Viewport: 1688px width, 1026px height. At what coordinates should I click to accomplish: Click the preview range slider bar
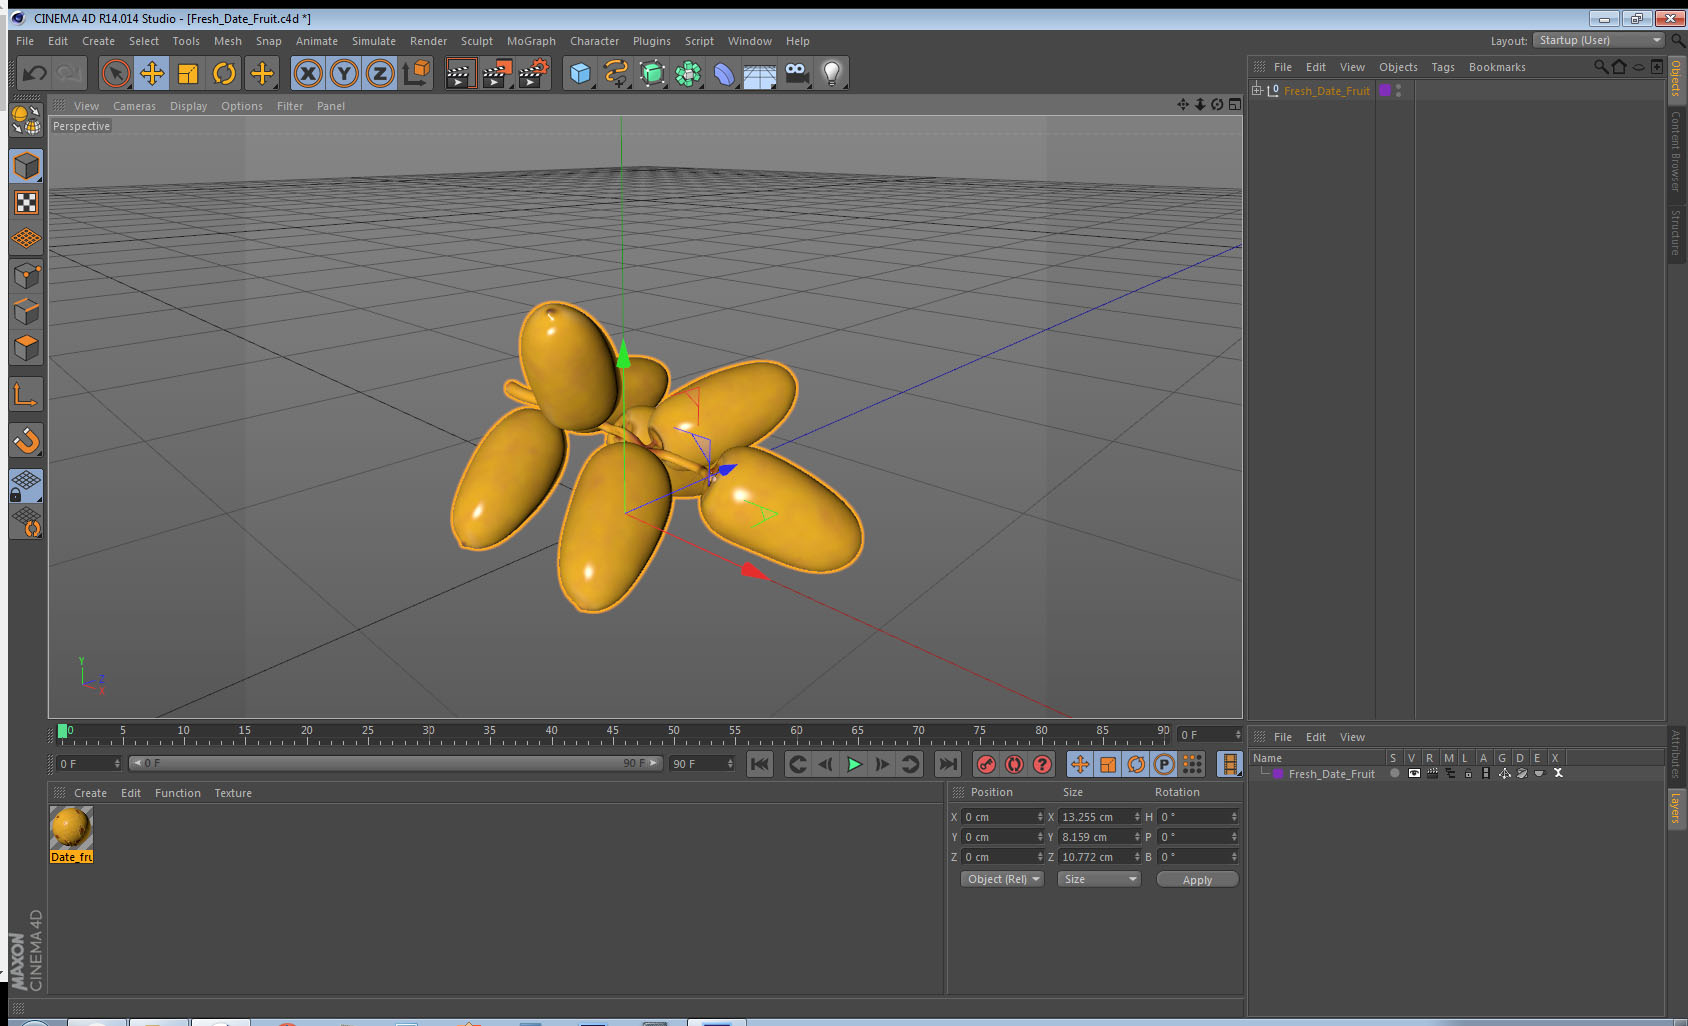[x=396, y=763]
